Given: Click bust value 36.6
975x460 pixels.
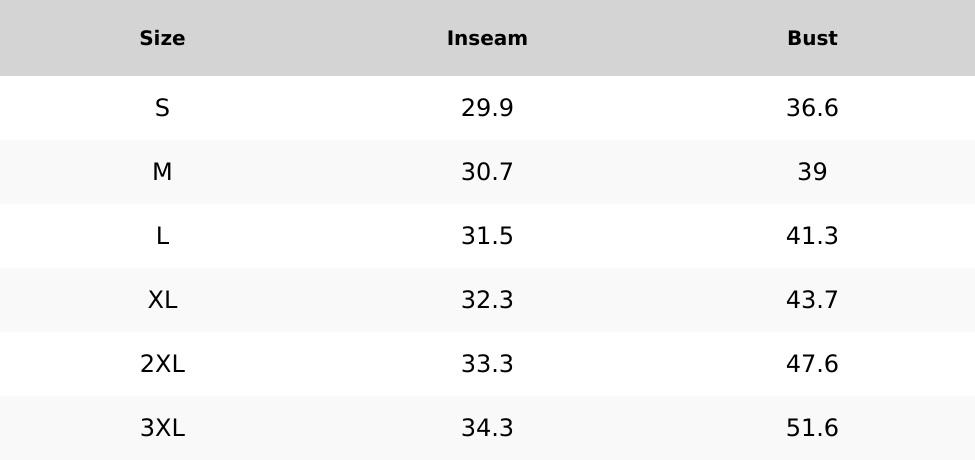Looking at the screenshot, I should [x=812, y=108].
